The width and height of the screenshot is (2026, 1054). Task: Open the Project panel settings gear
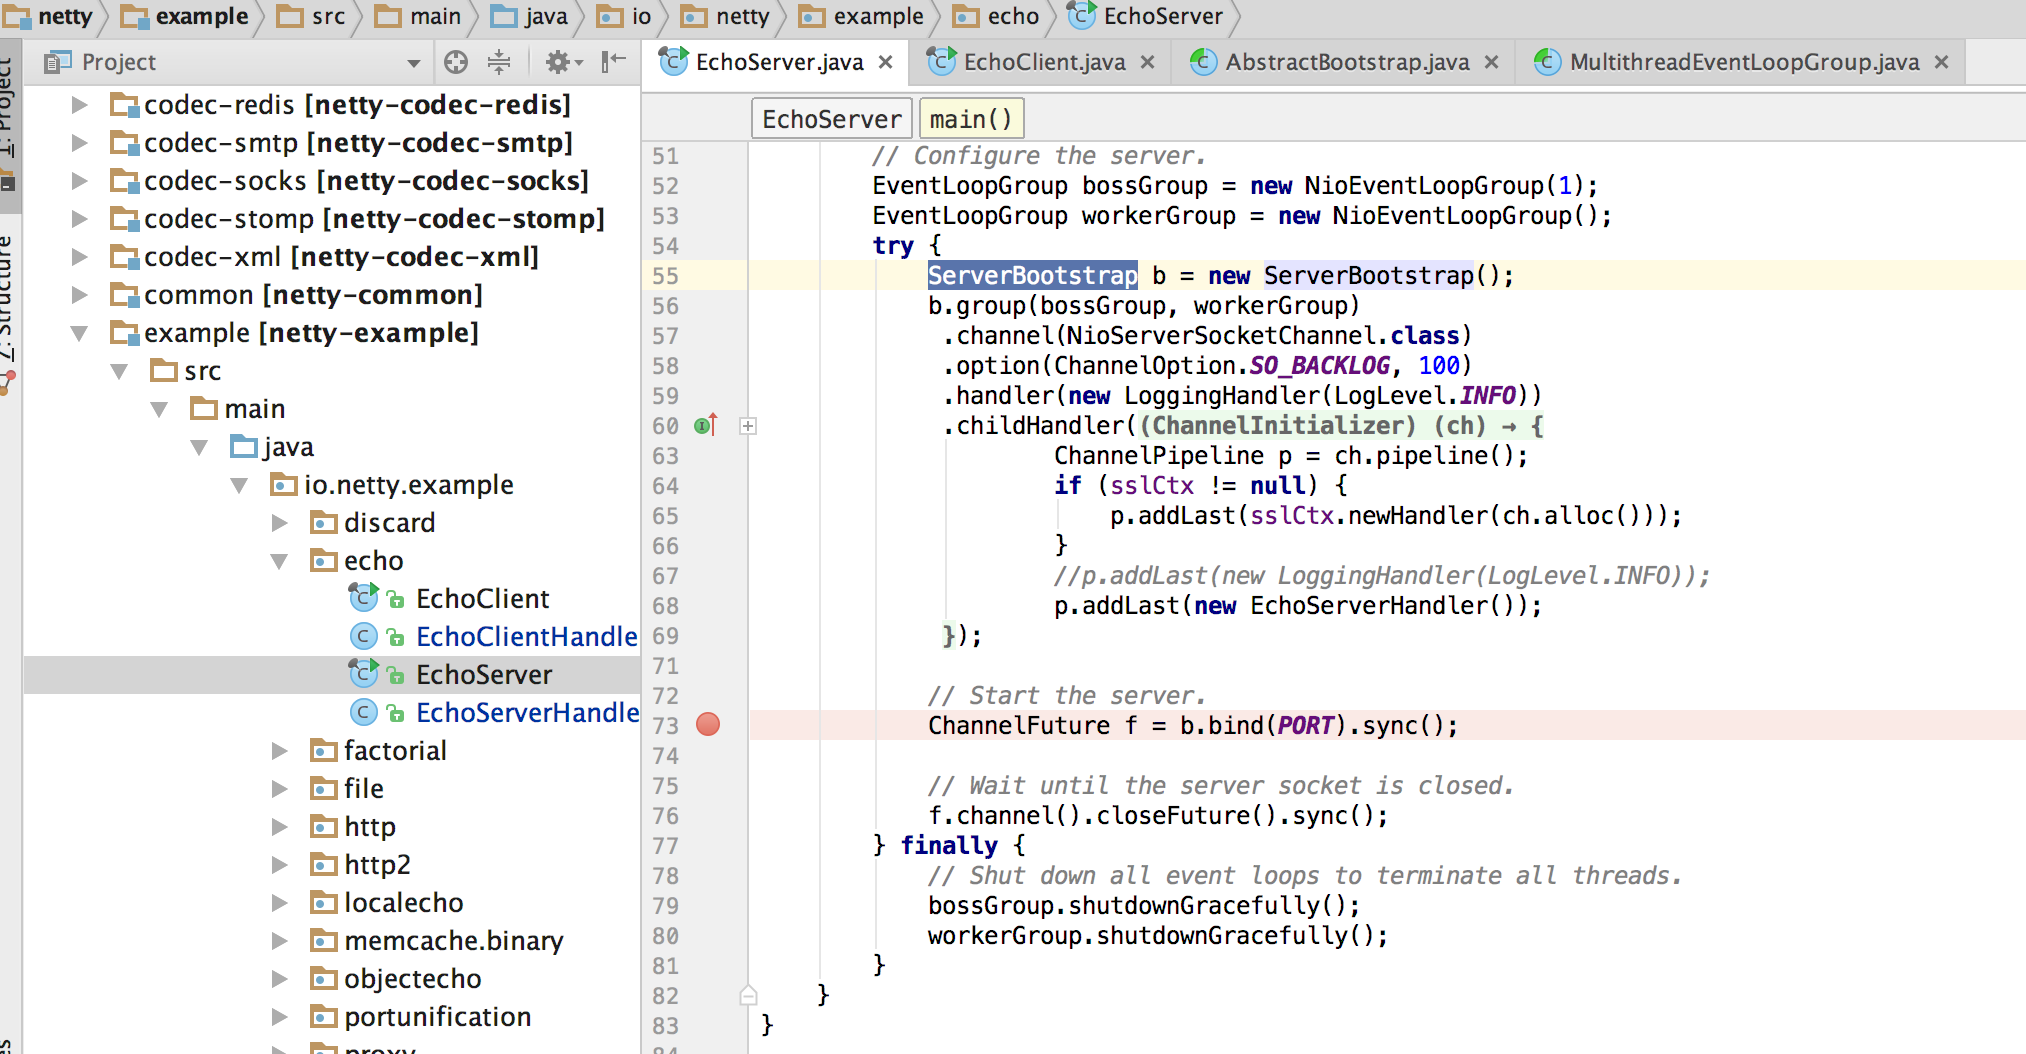(x=563, y=62)
